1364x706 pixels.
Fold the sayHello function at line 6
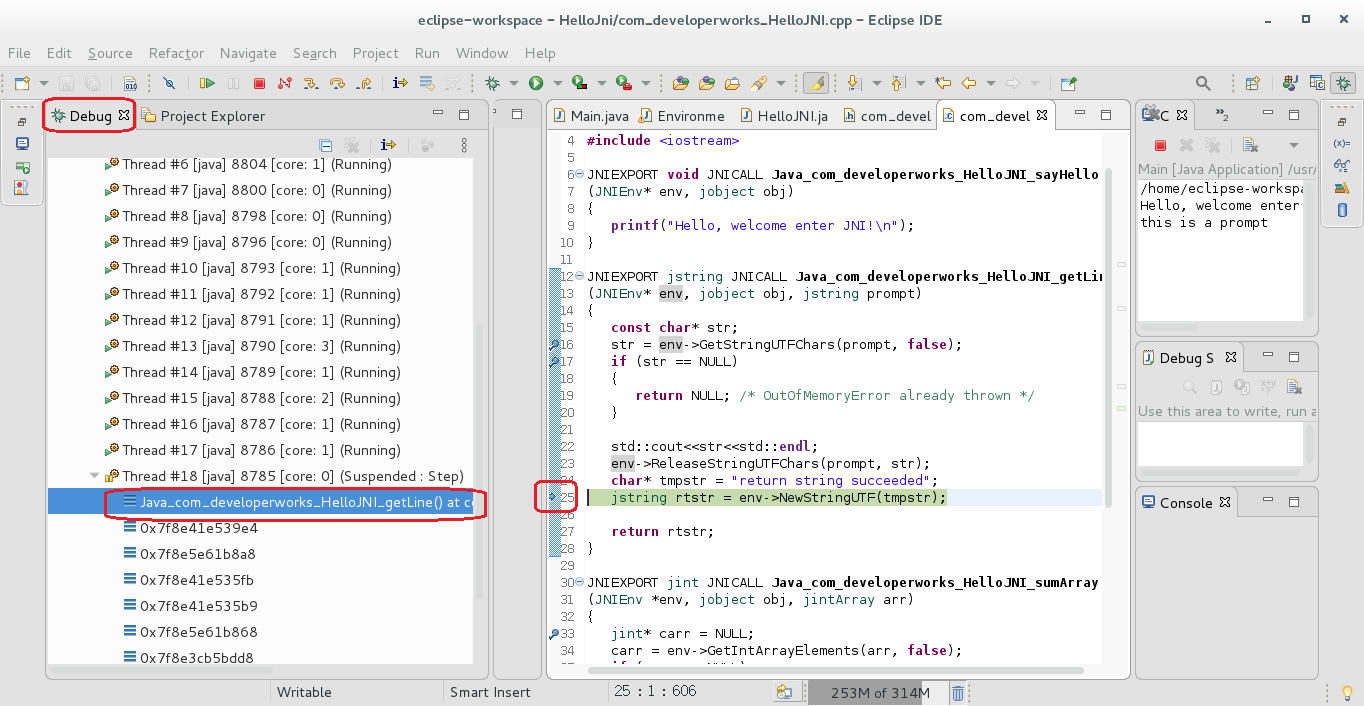tap(581, 174)
